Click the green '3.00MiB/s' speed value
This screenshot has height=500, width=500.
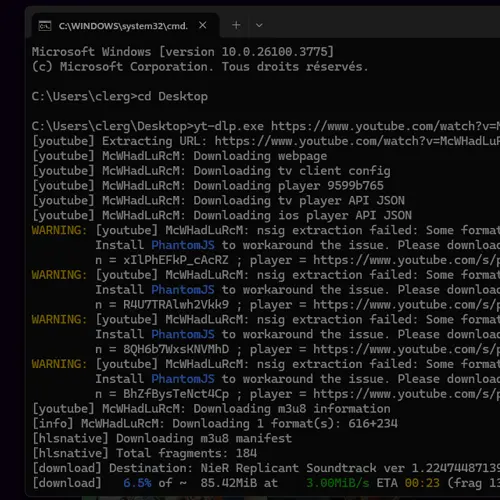[x=337, y=483]
